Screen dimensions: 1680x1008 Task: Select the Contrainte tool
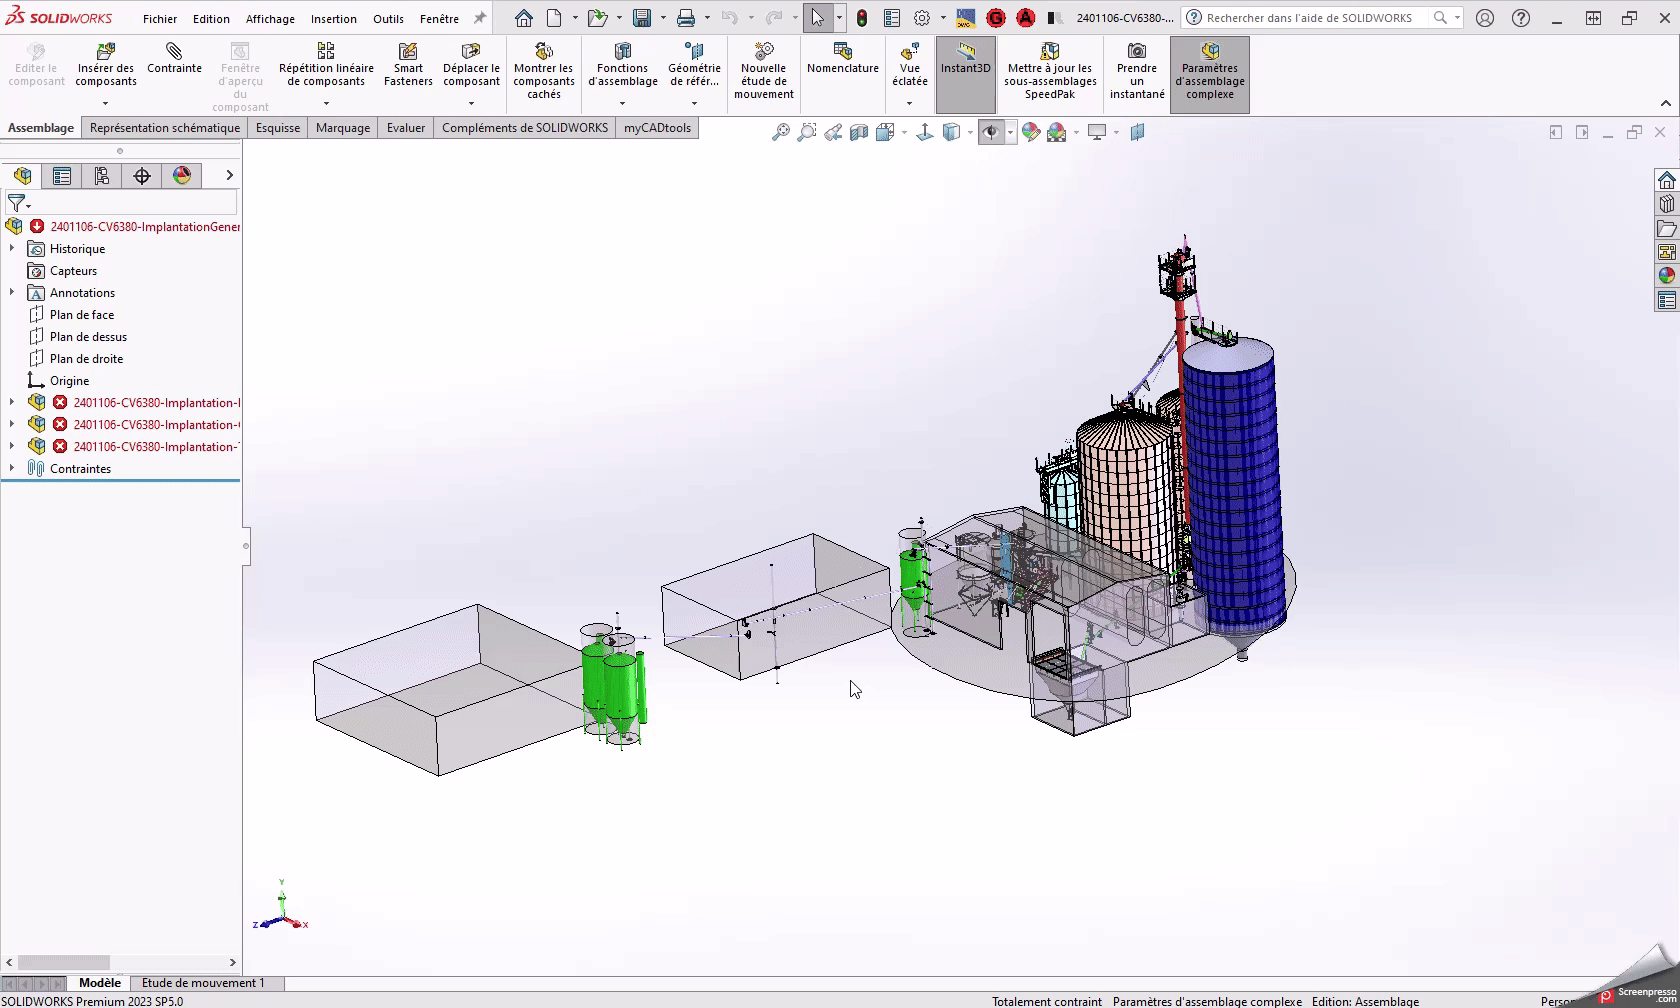[174, 59]
